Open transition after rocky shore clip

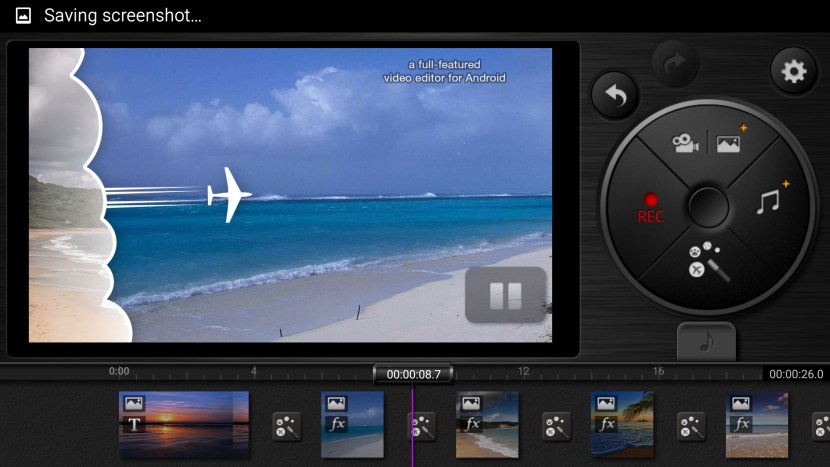556,427
